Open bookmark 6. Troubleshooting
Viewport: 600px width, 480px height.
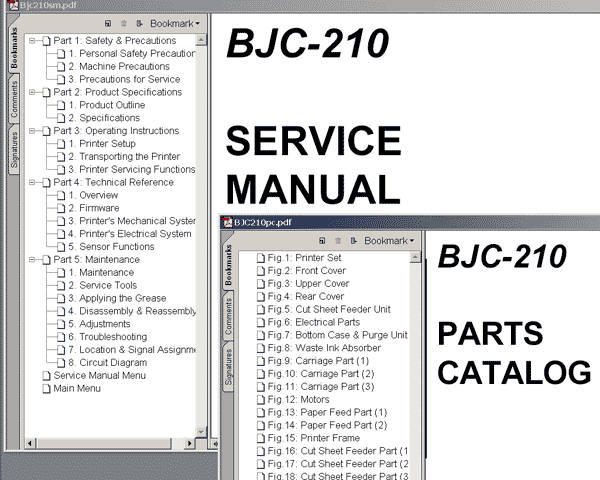108,337
